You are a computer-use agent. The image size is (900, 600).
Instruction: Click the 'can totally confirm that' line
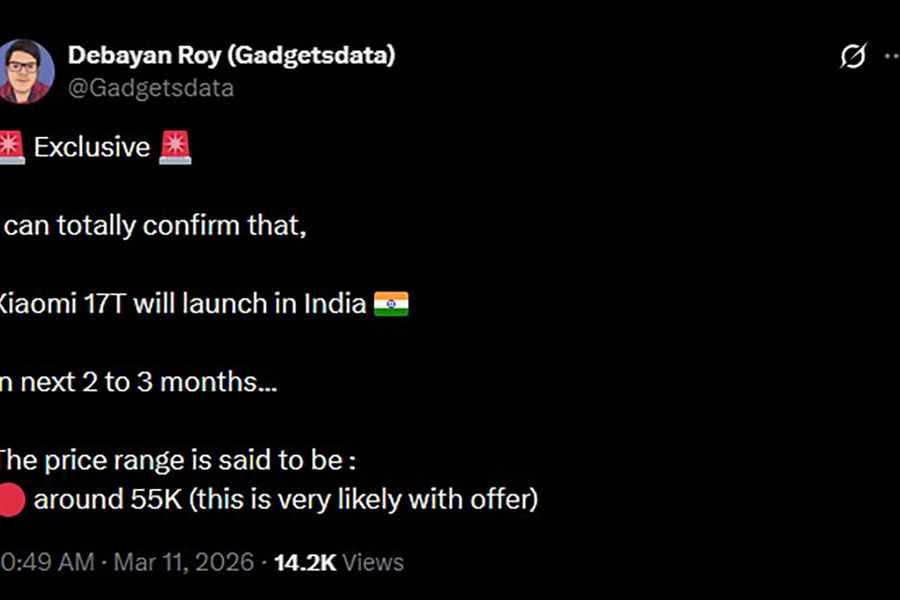pyautogui.click(x=155, y=225)
